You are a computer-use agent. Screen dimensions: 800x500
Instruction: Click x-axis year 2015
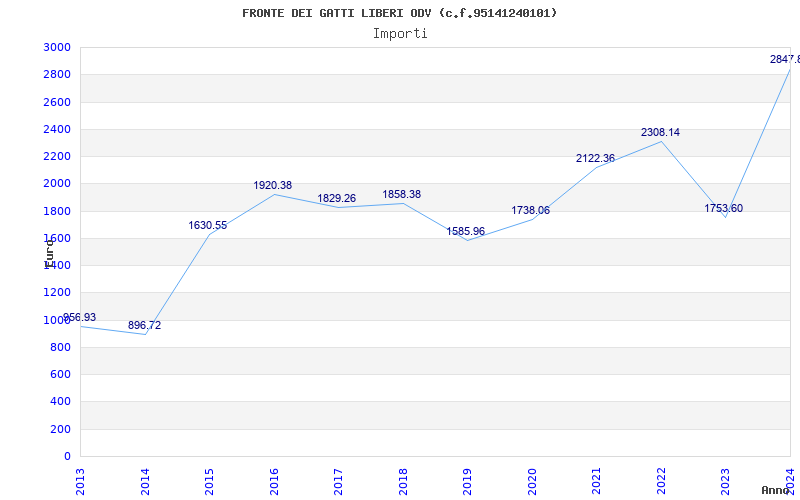pyautogui.click(x=209, y=481)
